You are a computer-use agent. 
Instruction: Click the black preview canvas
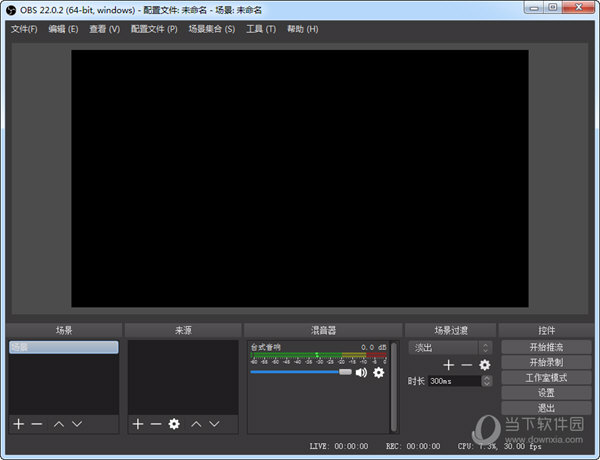[300, 178]
